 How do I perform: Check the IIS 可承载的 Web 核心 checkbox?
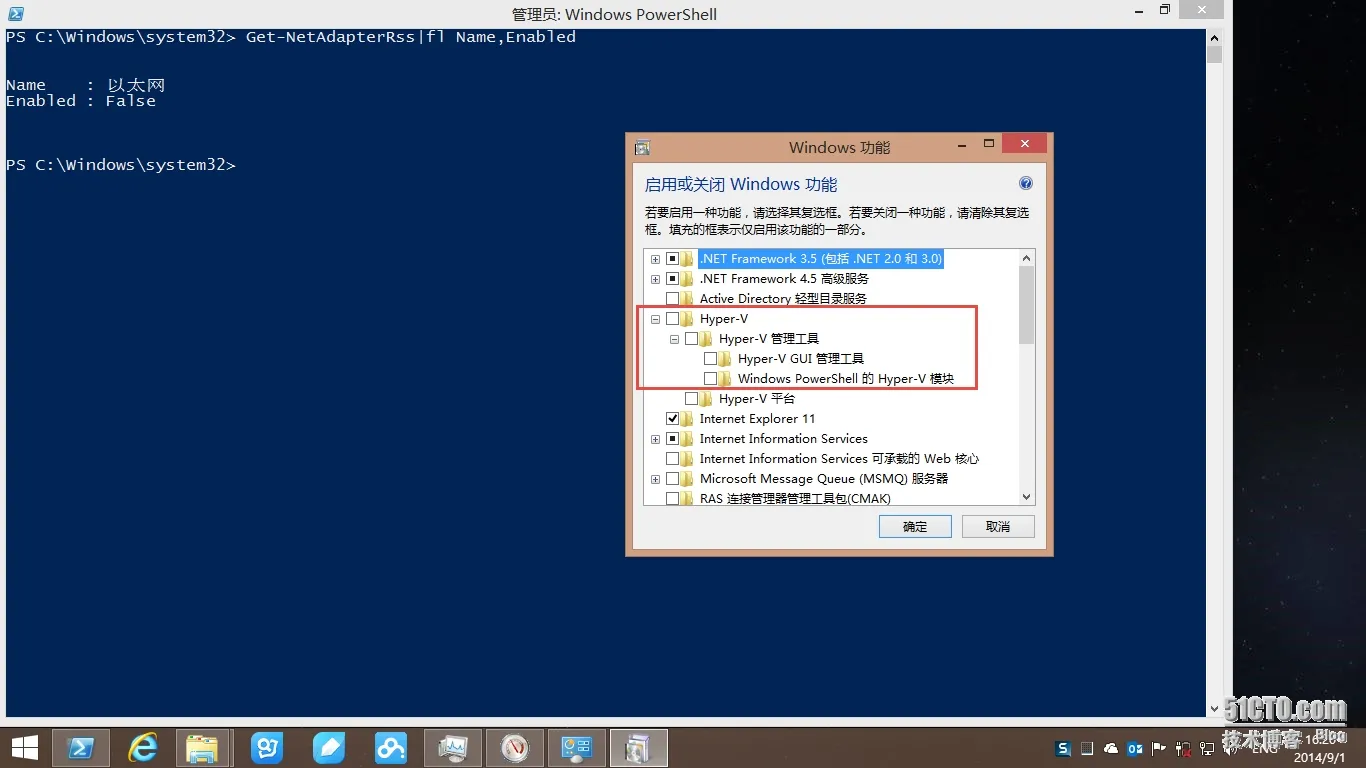coord(672,459)
